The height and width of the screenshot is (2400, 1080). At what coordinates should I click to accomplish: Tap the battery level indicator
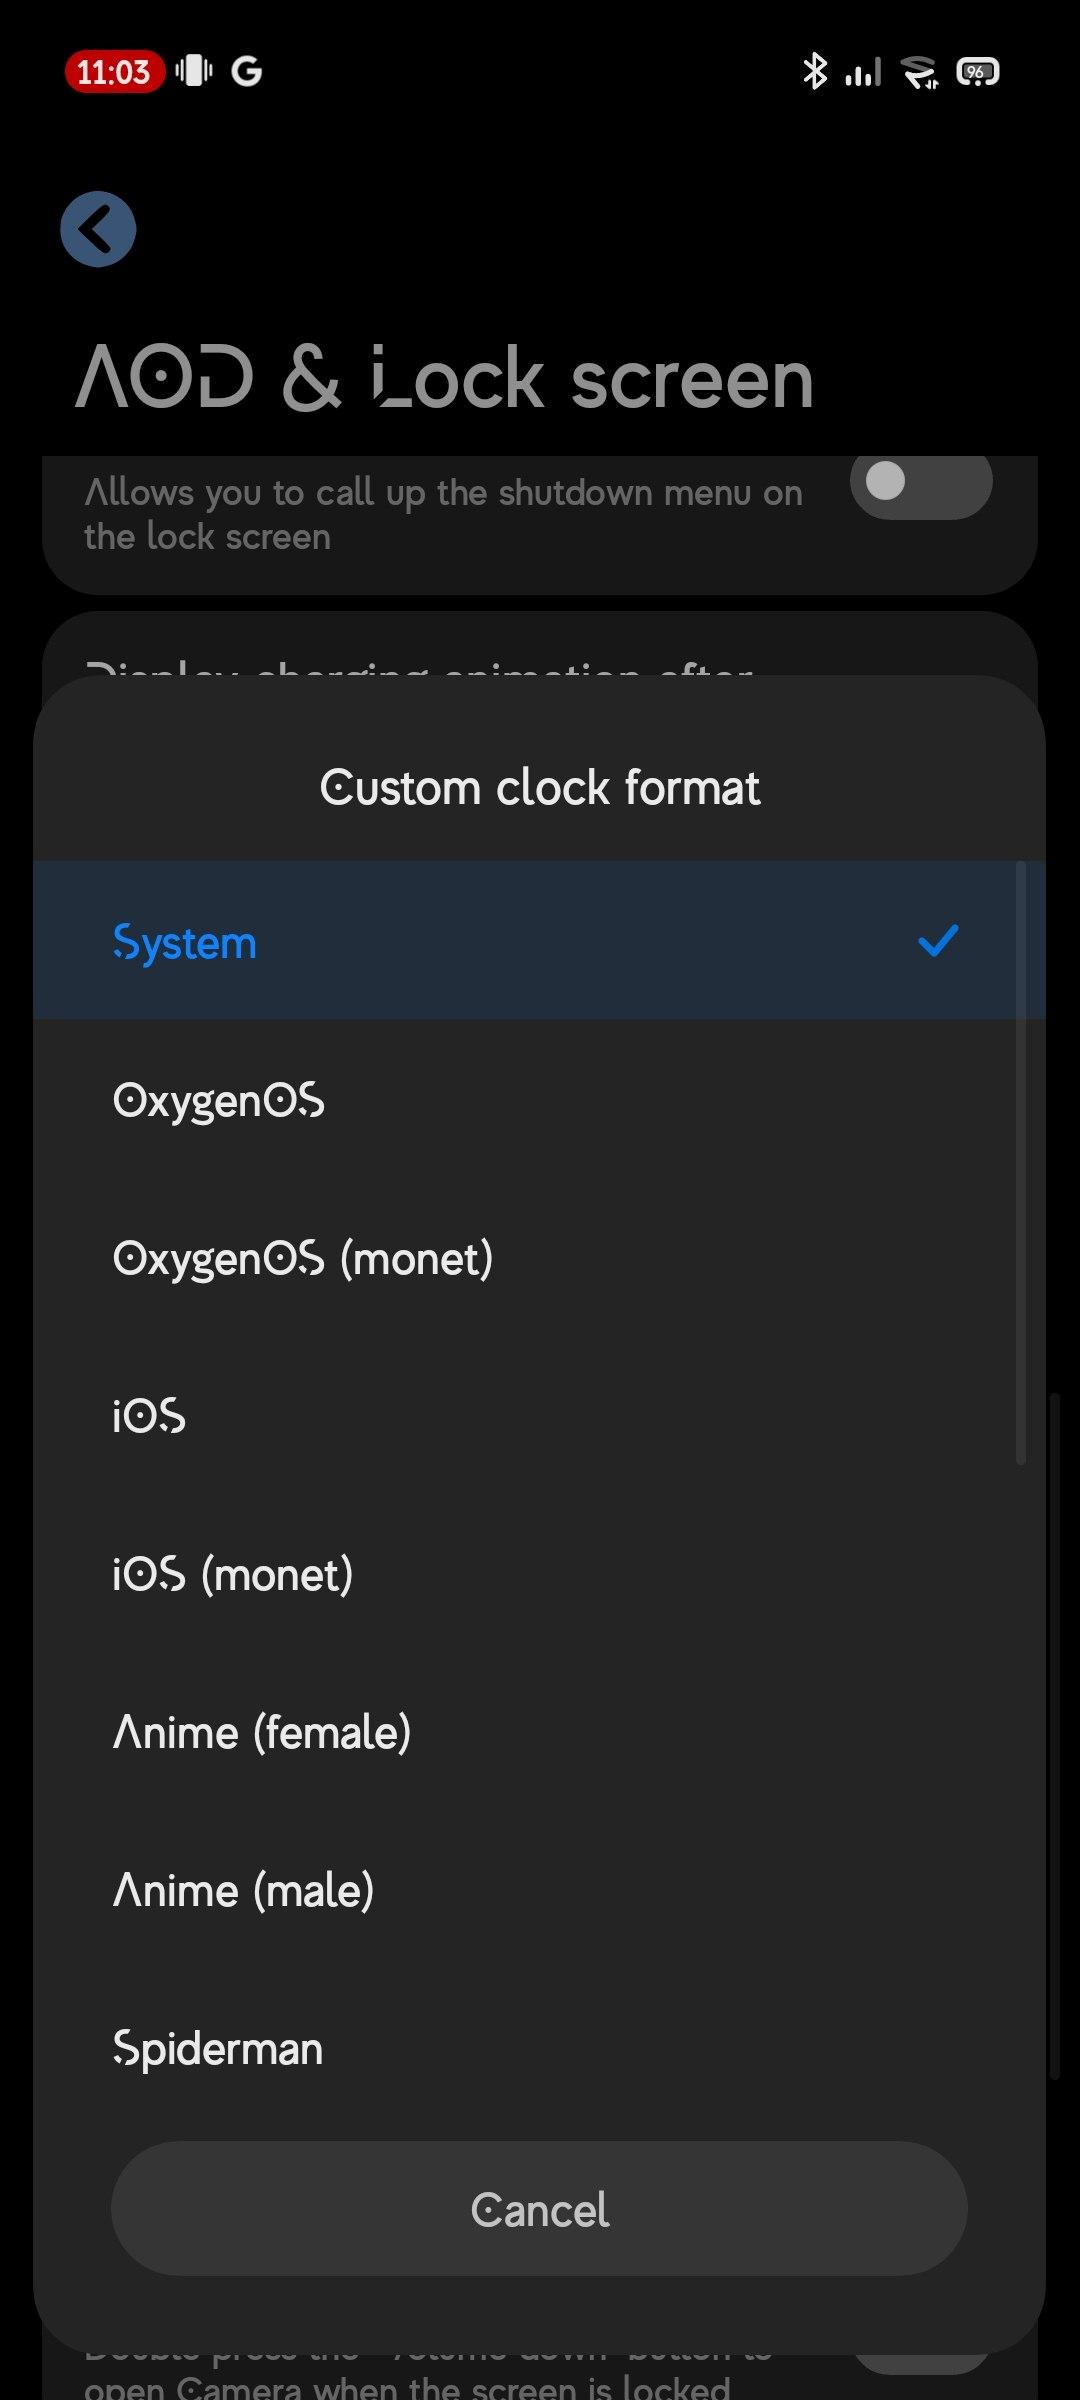coord(977,72)
